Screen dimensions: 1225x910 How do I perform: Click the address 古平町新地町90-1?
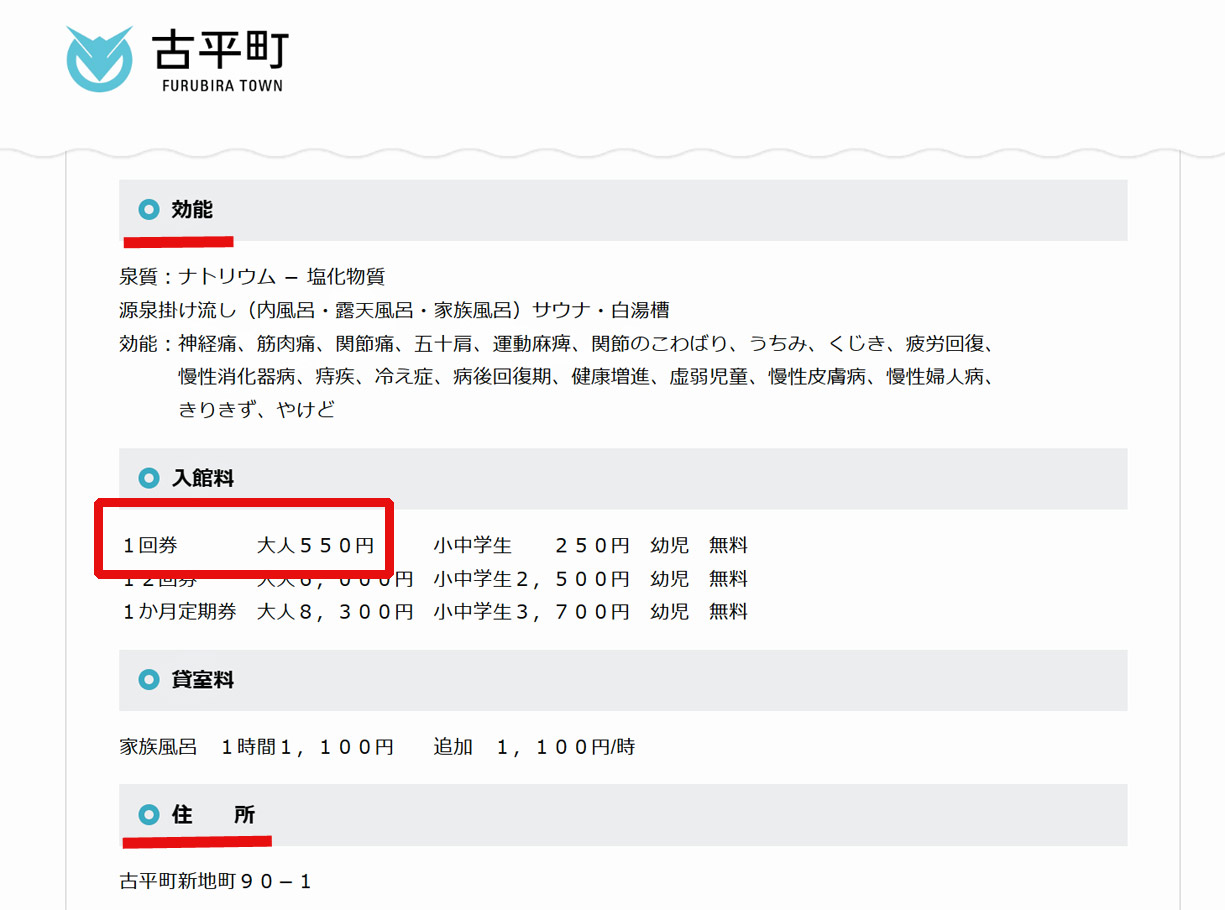(x=216, y=882)
